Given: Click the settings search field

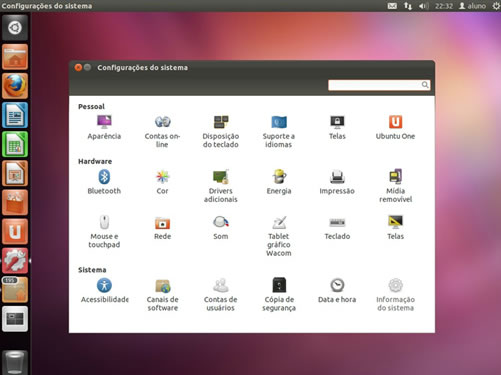Looking at the screenshot, I should [x=379, y=85].
